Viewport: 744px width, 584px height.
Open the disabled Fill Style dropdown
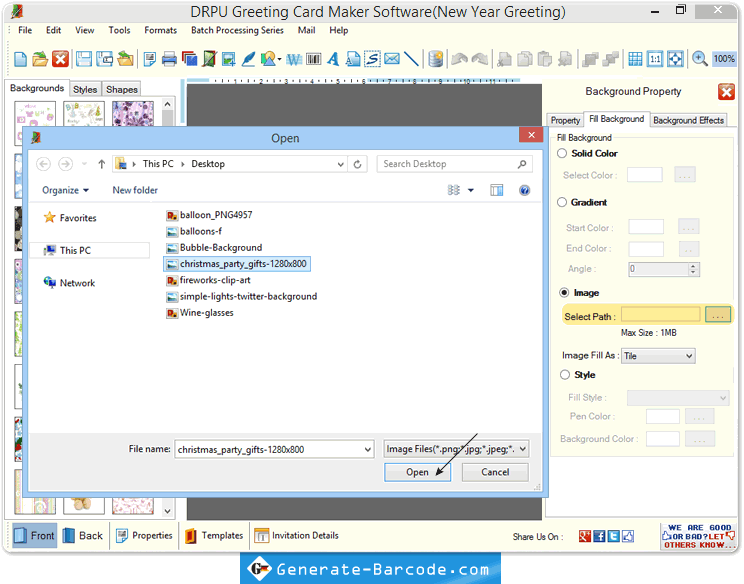(x=678, y=398)
